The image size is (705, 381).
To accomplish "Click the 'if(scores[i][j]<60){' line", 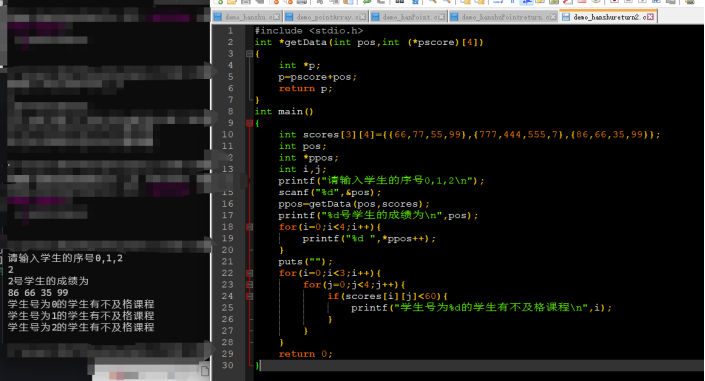I will click(387, 296).
